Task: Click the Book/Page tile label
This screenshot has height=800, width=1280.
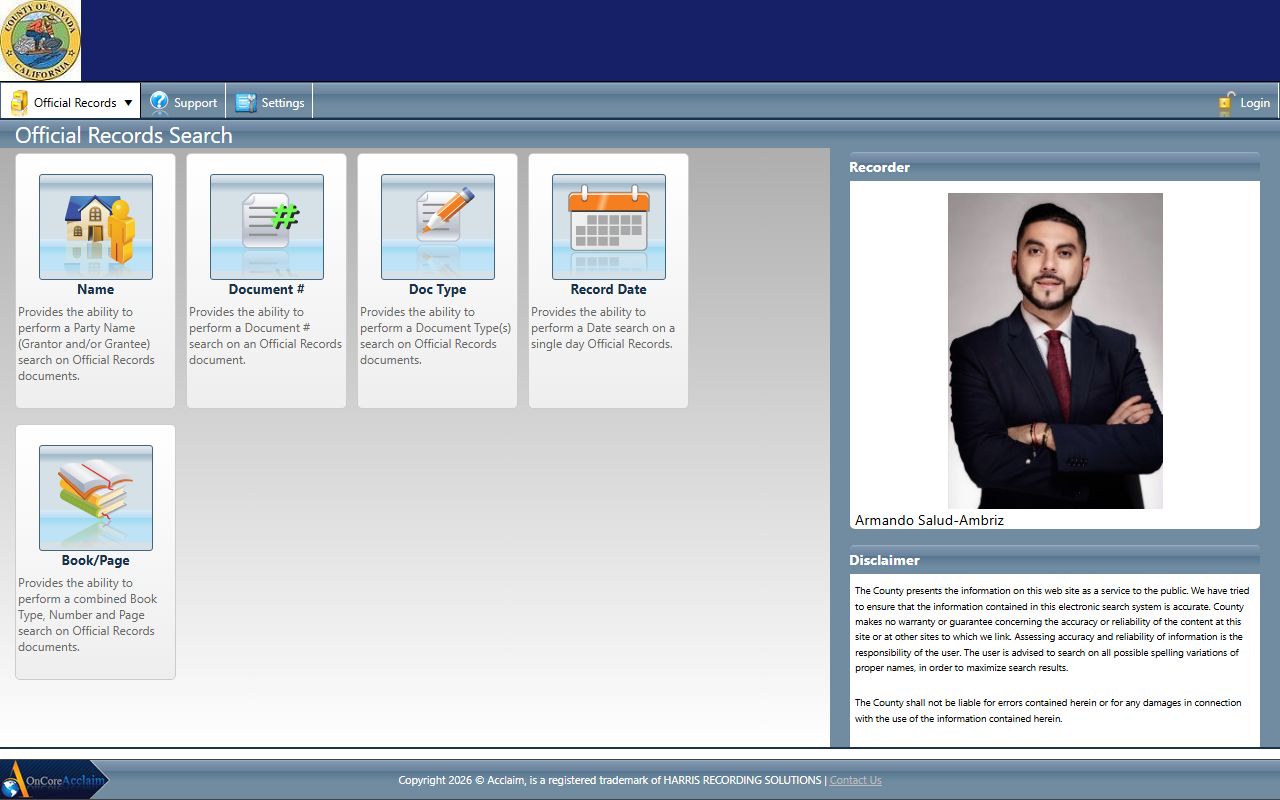Action: click(96, 560)
